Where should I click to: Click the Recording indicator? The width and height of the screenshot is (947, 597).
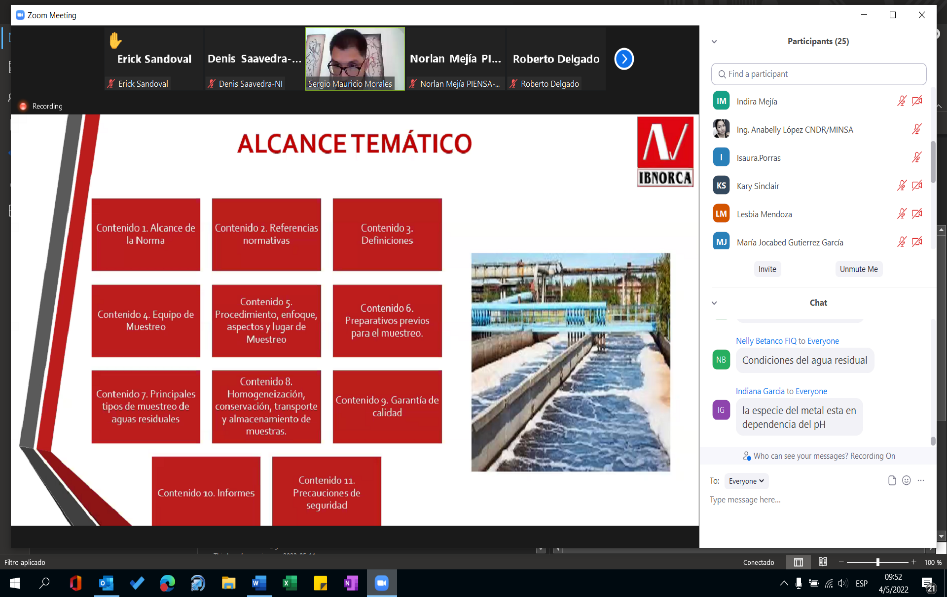(x=40, y=106)
